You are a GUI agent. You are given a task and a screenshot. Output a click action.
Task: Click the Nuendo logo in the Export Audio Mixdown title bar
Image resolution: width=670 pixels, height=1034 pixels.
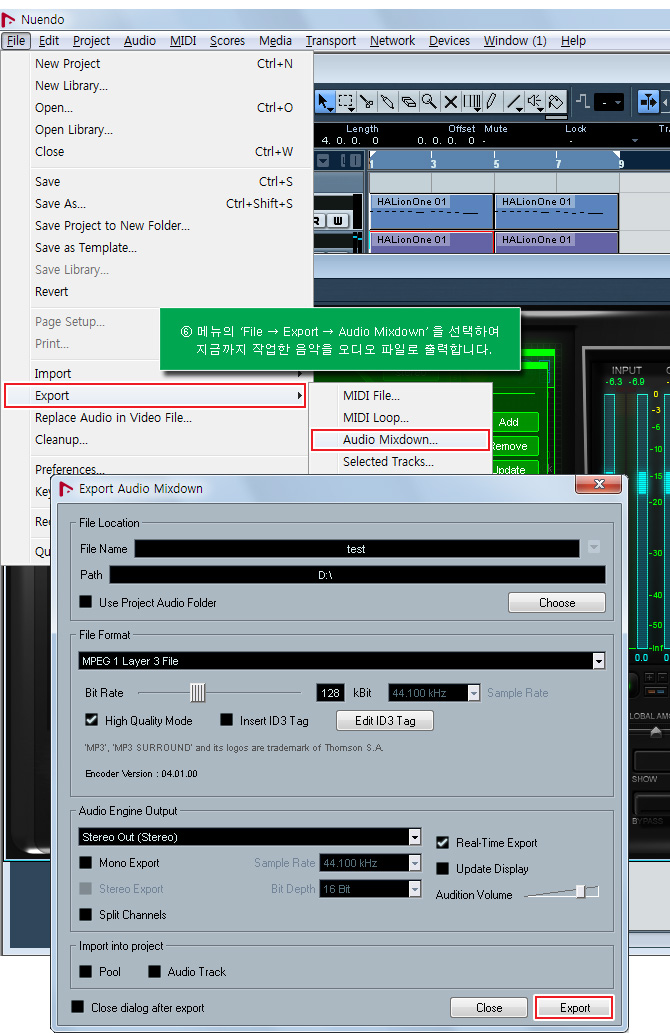pyautogui.click(x=66, y=489)
